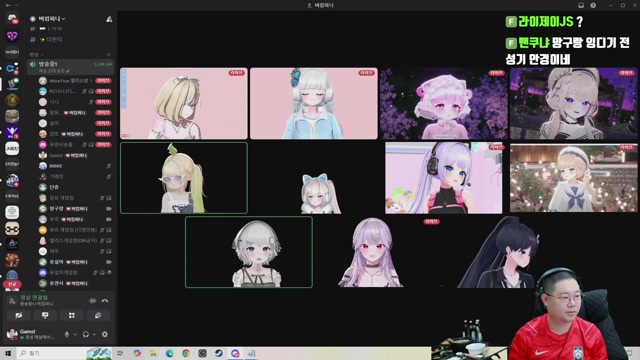Toggle noise suppression waveform icon
This screenshot has width=640, height=360.
click(93, 301)
